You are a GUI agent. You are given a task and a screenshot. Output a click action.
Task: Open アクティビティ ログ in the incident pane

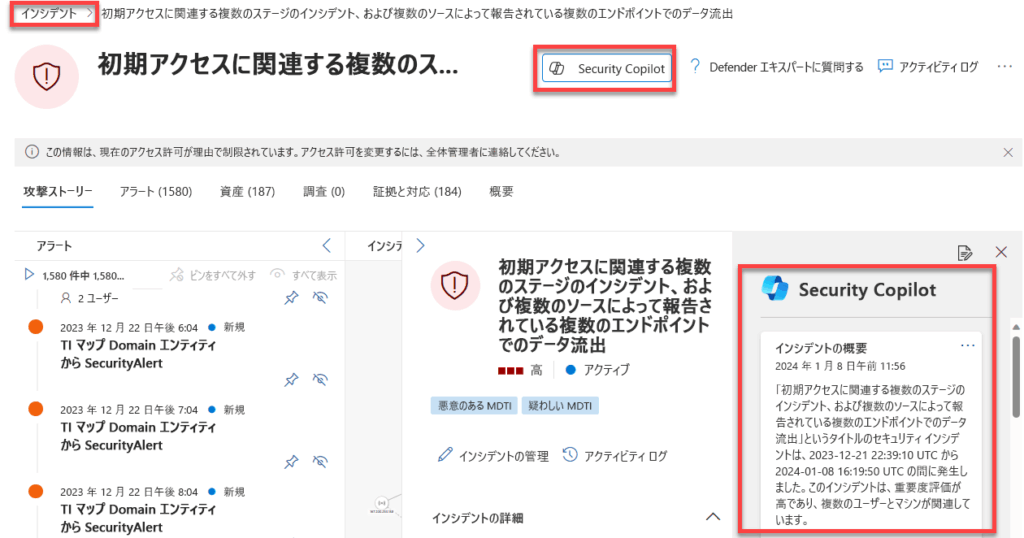pos(615,456)
